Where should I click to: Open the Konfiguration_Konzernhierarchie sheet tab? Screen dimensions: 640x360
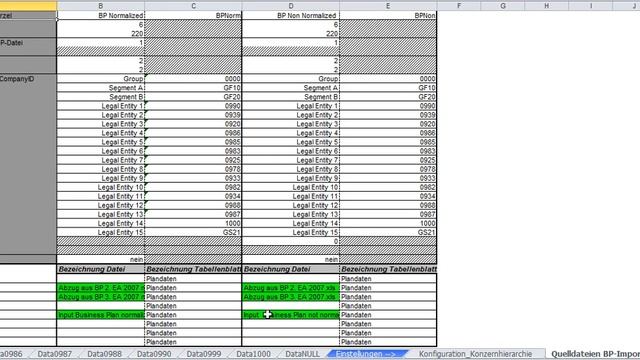coord(476,354)
